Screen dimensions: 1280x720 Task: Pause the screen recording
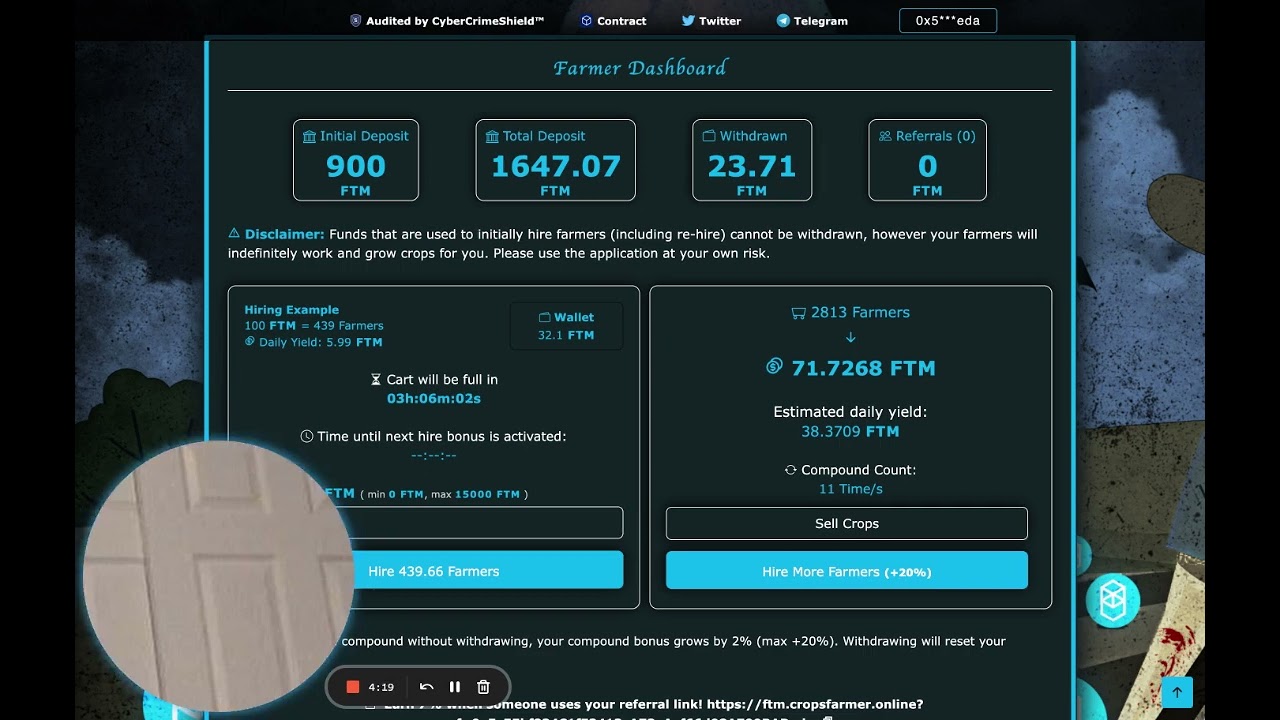[455, 687]
